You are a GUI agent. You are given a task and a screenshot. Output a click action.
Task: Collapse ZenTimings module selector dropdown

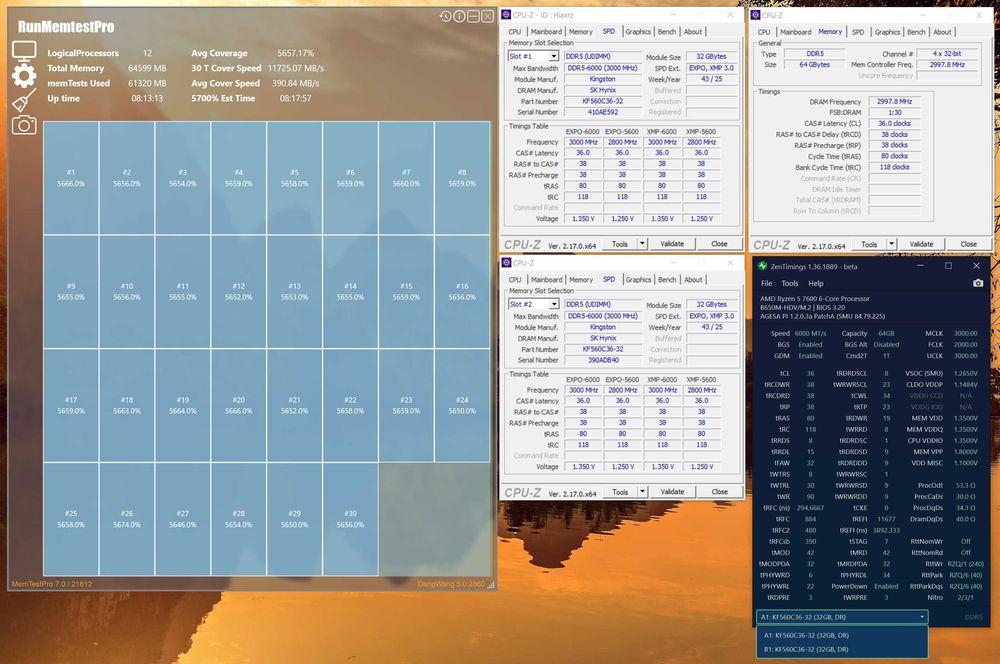(922, 617)
